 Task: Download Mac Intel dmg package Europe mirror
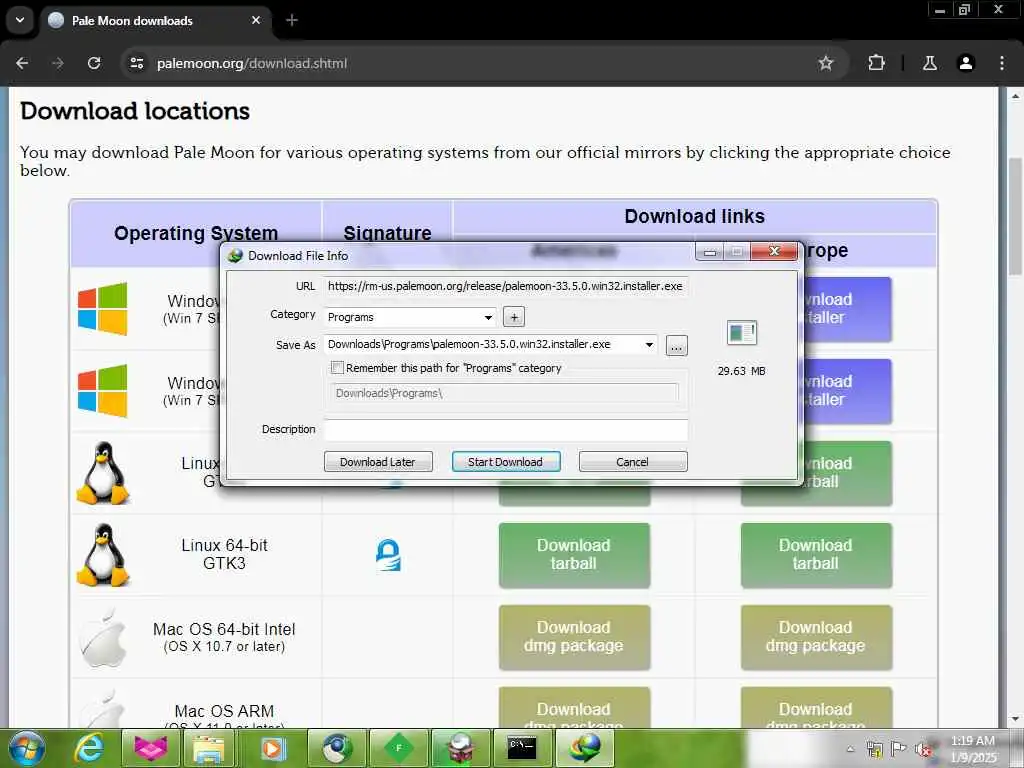[x=816, y=637]
